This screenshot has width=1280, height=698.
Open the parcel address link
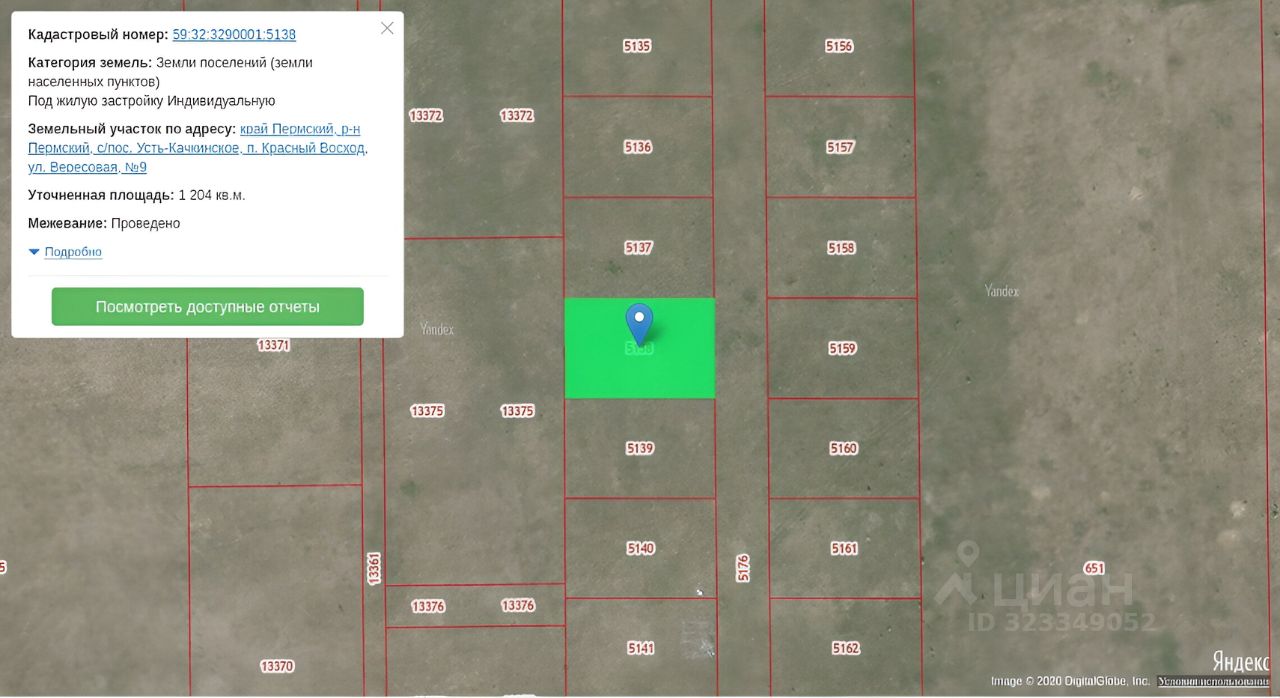click(198, 148)
